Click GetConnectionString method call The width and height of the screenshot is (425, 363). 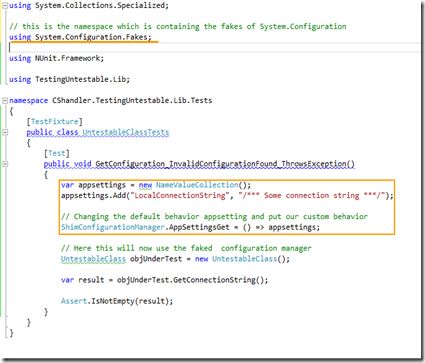point(215,280)
